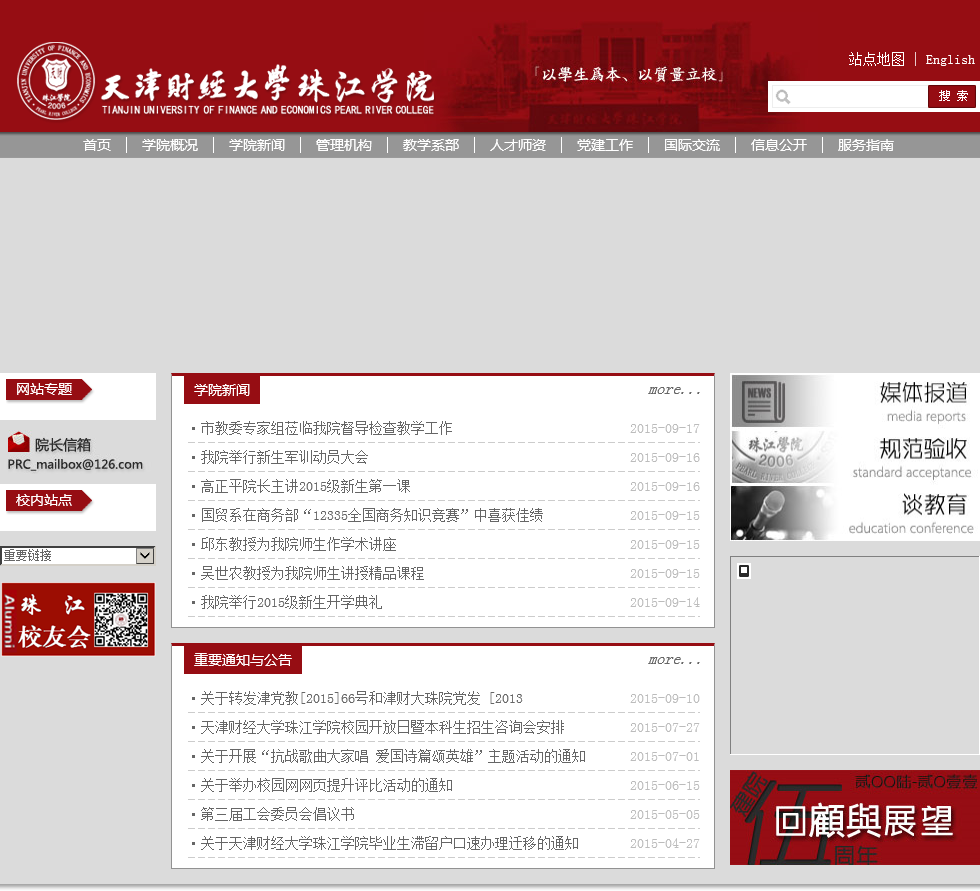Open the 规范验收 standard acceptance banner
The image size is (980, 891).
tap(855, 457)
